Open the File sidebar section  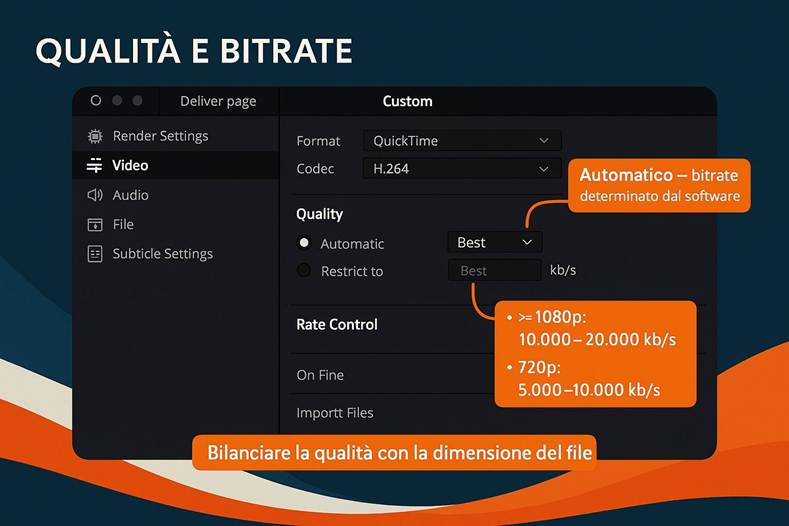pos(176,224)
